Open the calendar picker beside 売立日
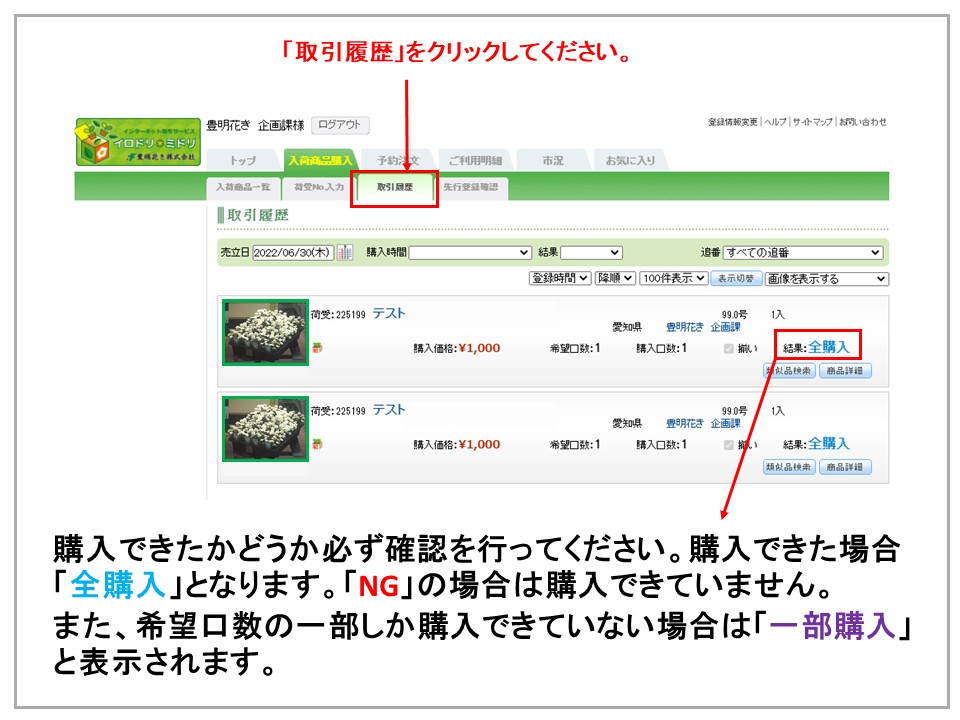The height and width of the screenshot is (720, 960). coord(345,253)
